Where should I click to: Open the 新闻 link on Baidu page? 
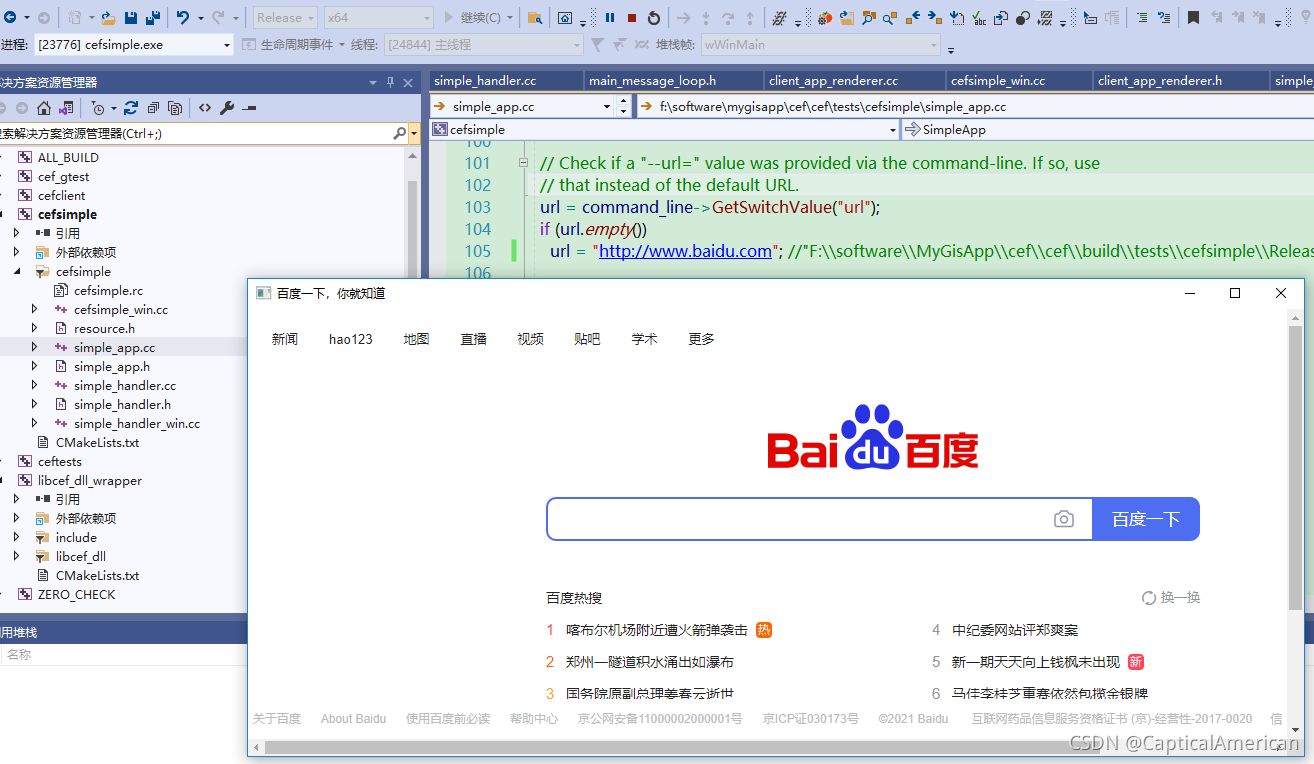[285, 339]
